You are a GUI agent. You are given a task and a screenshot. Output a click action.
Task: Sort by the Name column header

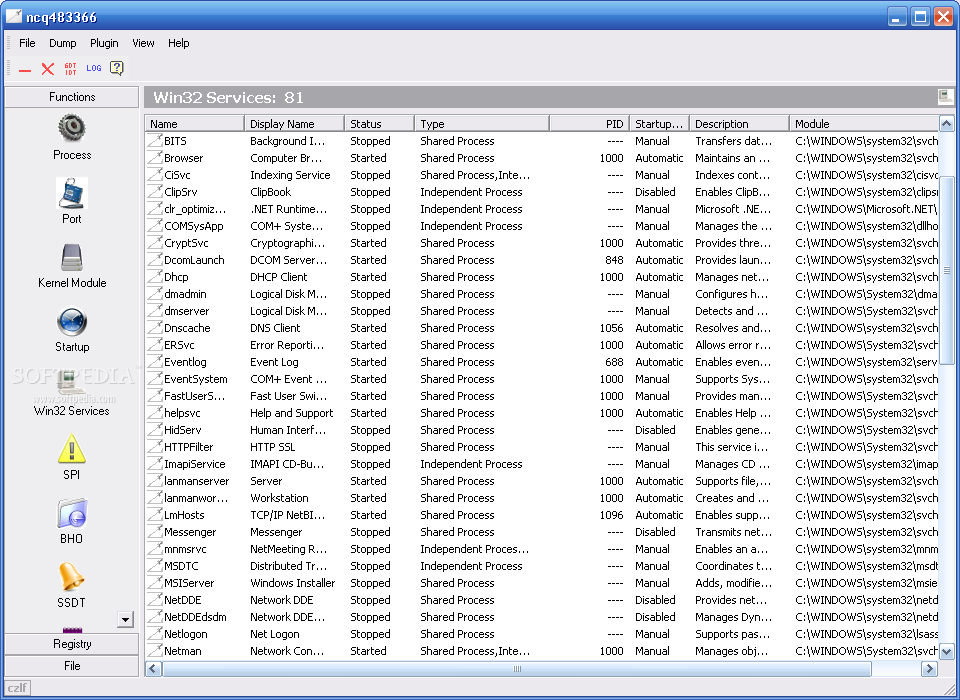tap(195, 124)
